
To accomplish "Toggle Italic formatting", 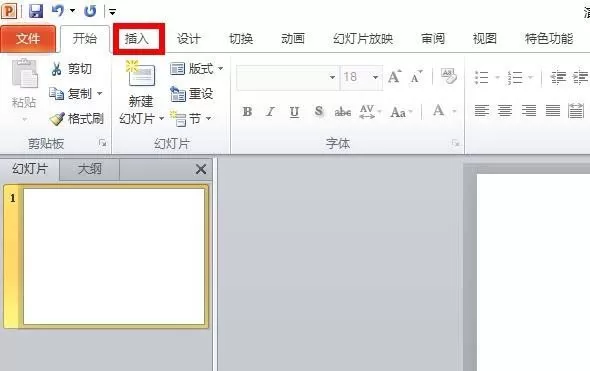I will 270,111.
